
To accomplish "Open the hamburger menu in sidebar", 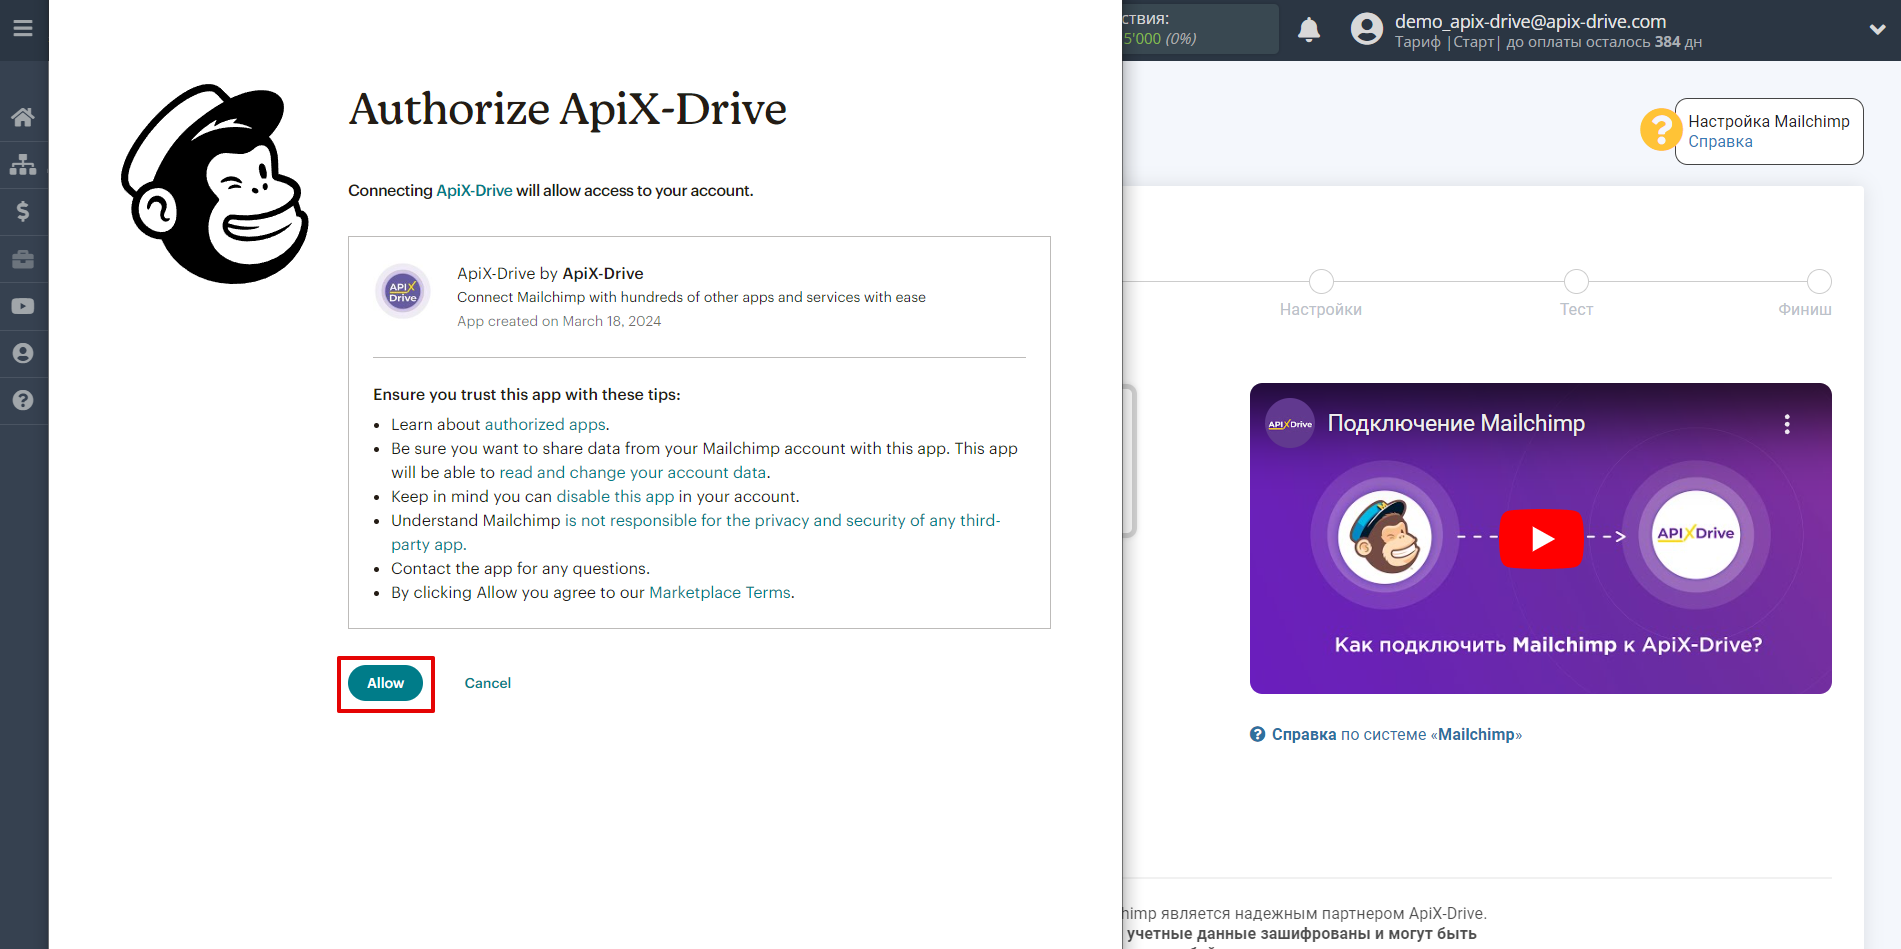I will [x=23, y=28].
